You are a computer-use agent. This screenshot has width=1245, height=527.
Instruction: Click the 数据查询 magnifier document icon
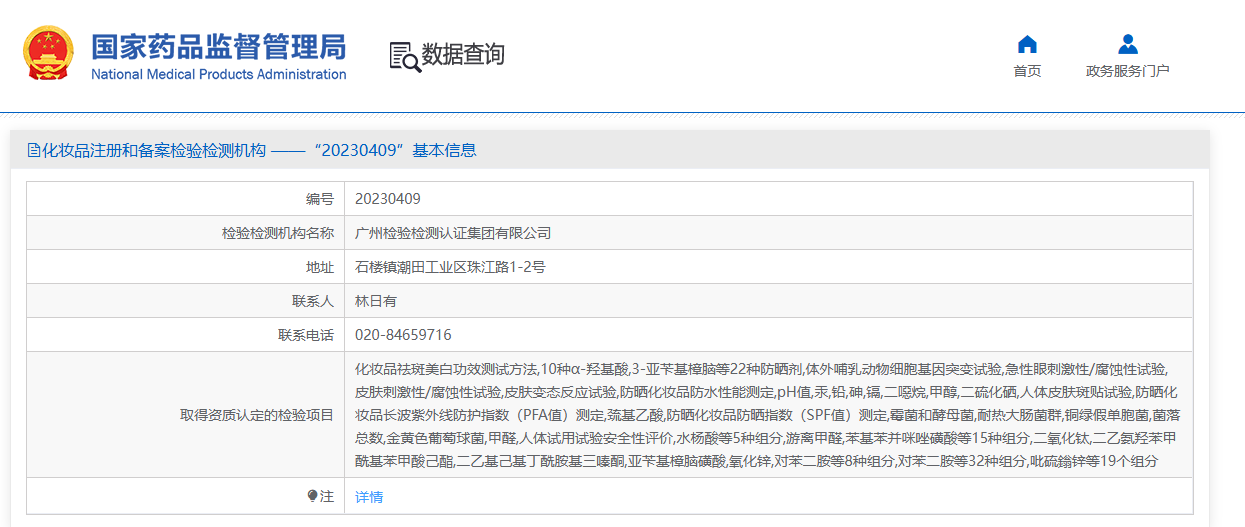pos(404,56)
